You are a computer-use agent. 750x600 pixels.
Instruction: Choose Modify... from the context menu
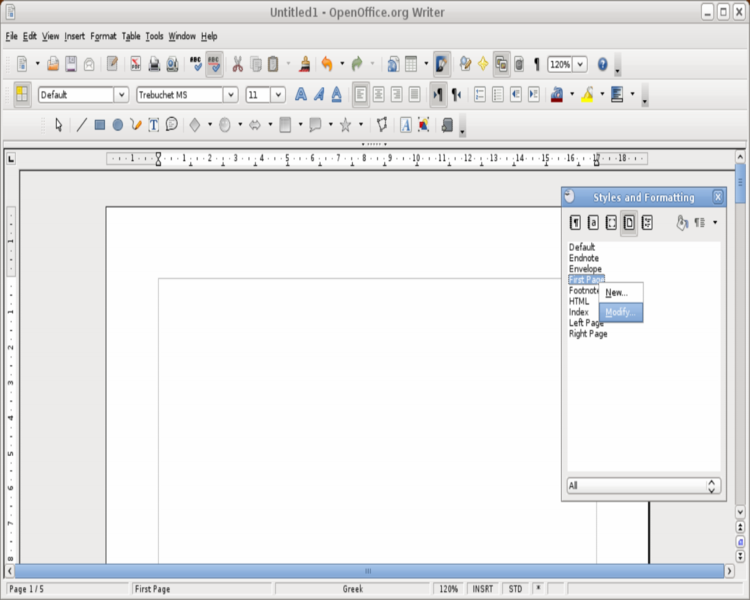tap(621, 312)
